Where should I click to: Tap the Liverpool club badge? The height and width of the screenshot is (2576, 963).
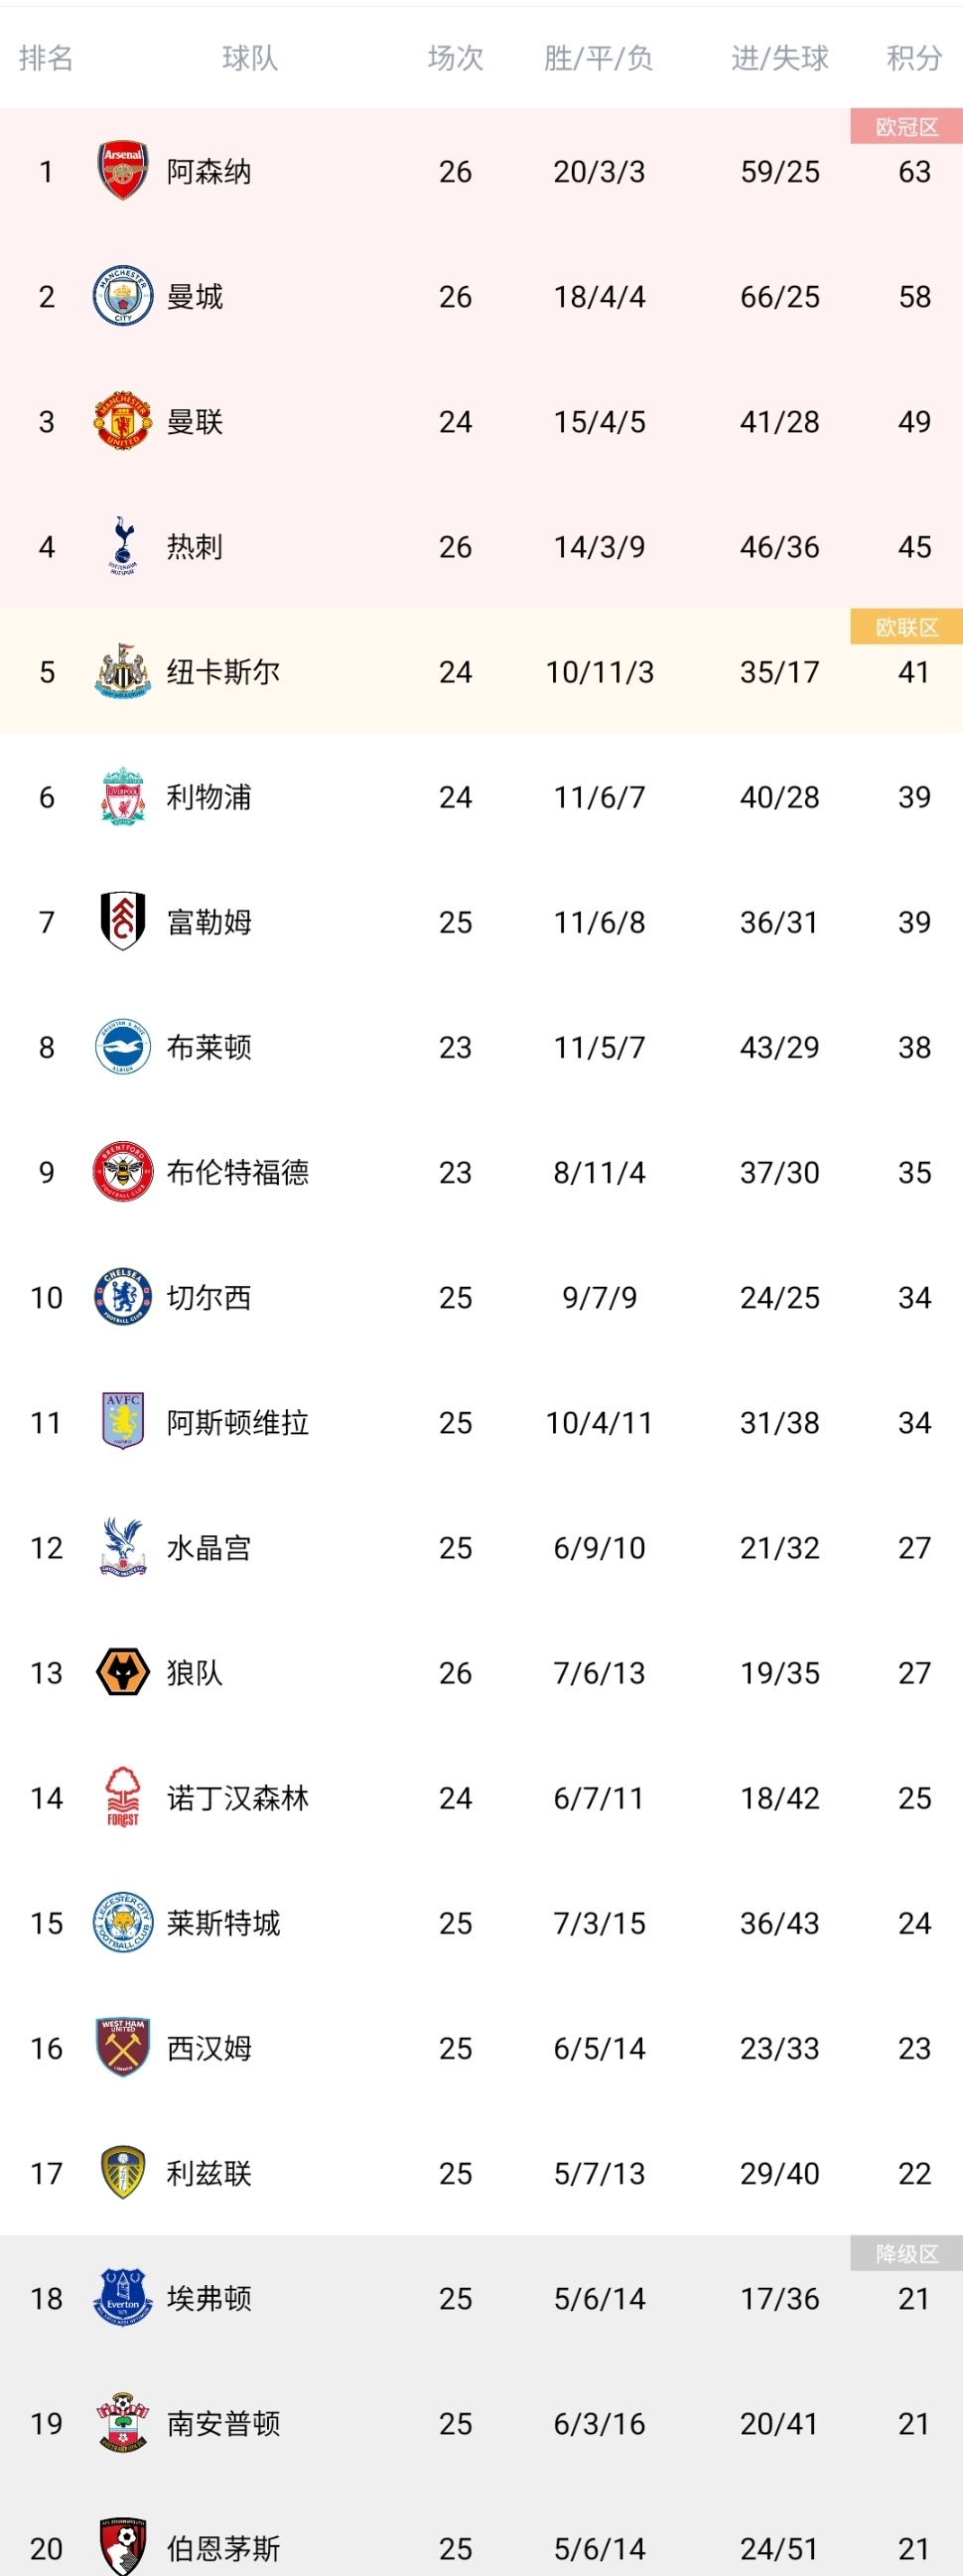click(123, 796)
